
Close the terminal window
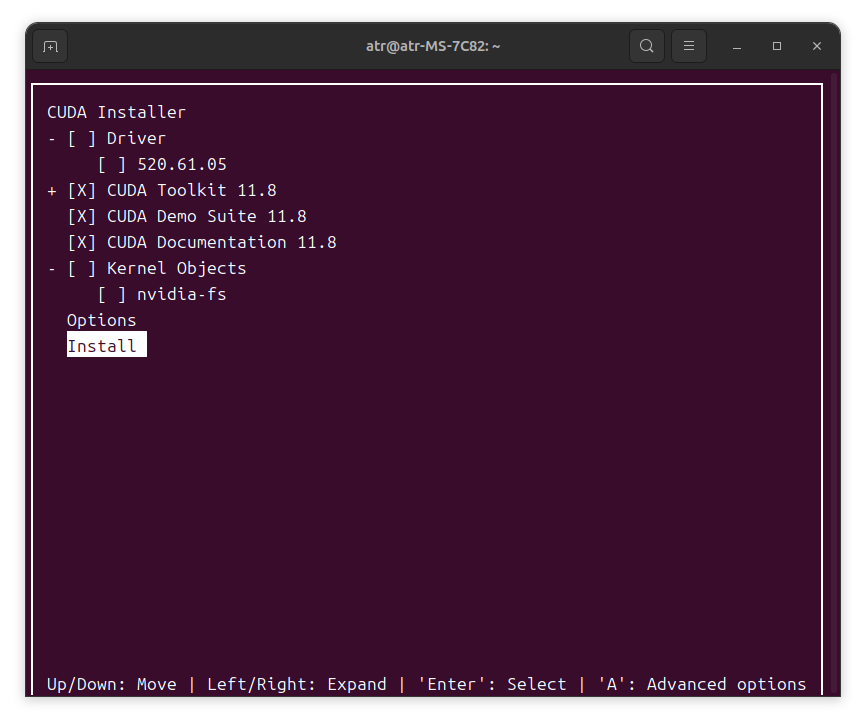[x=817, y=46]
